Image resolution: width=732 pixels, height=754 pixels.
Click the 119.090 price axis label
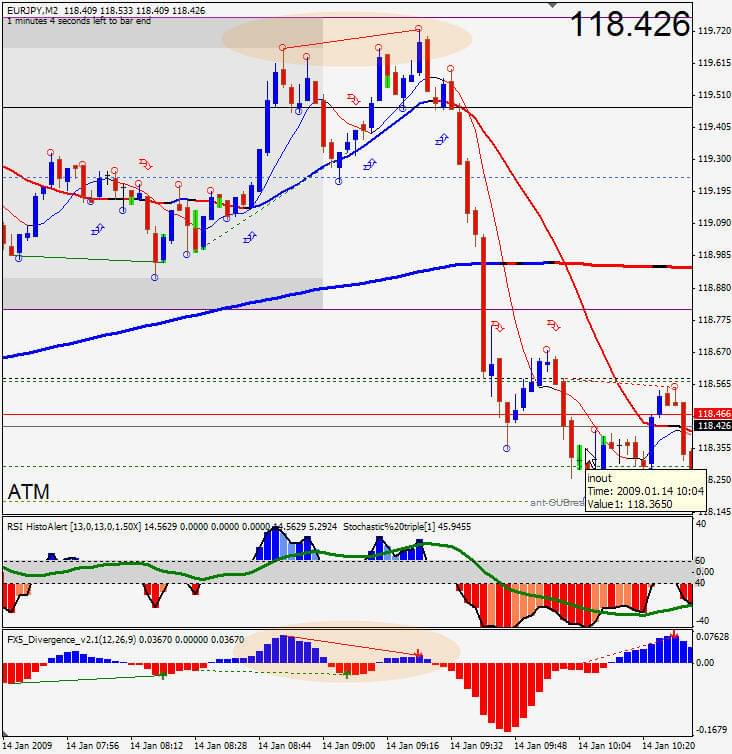714,223
